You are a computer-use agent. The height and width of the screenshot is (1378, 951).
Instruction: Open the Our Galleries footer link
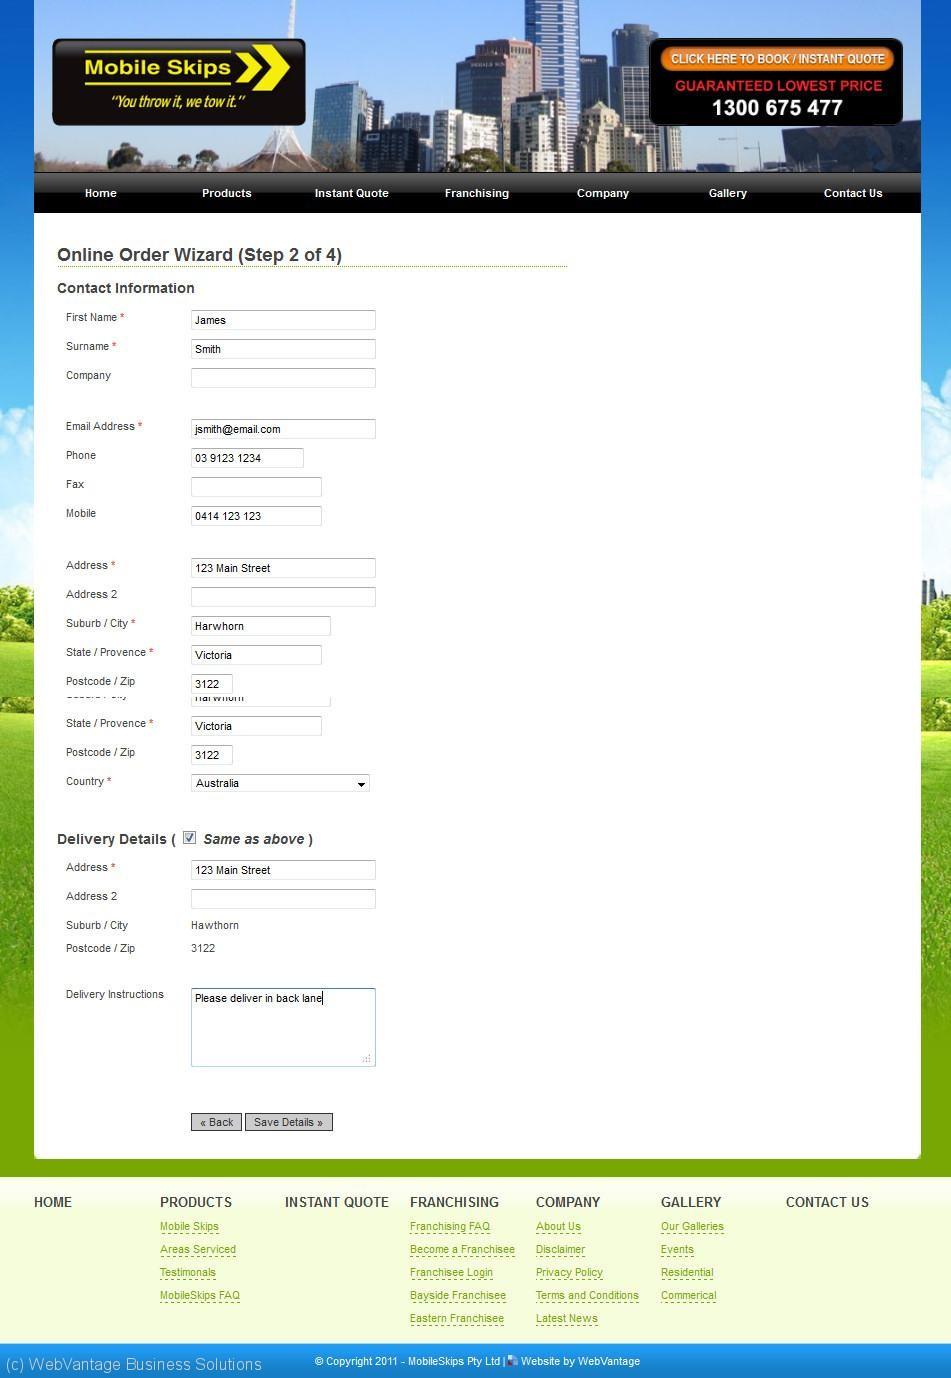692,1226
